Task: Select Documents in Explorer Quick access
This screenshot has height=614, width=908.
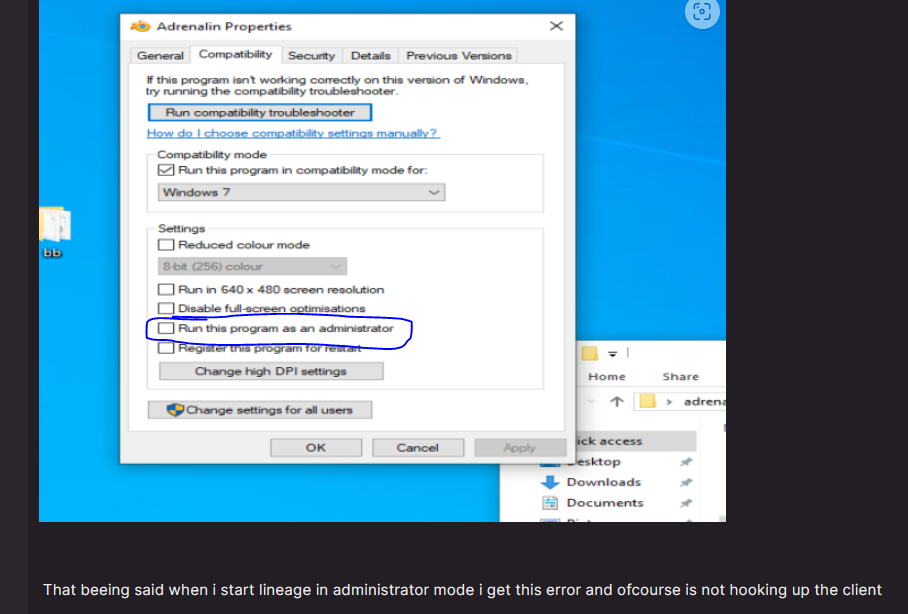Action: tap(605, 503)
